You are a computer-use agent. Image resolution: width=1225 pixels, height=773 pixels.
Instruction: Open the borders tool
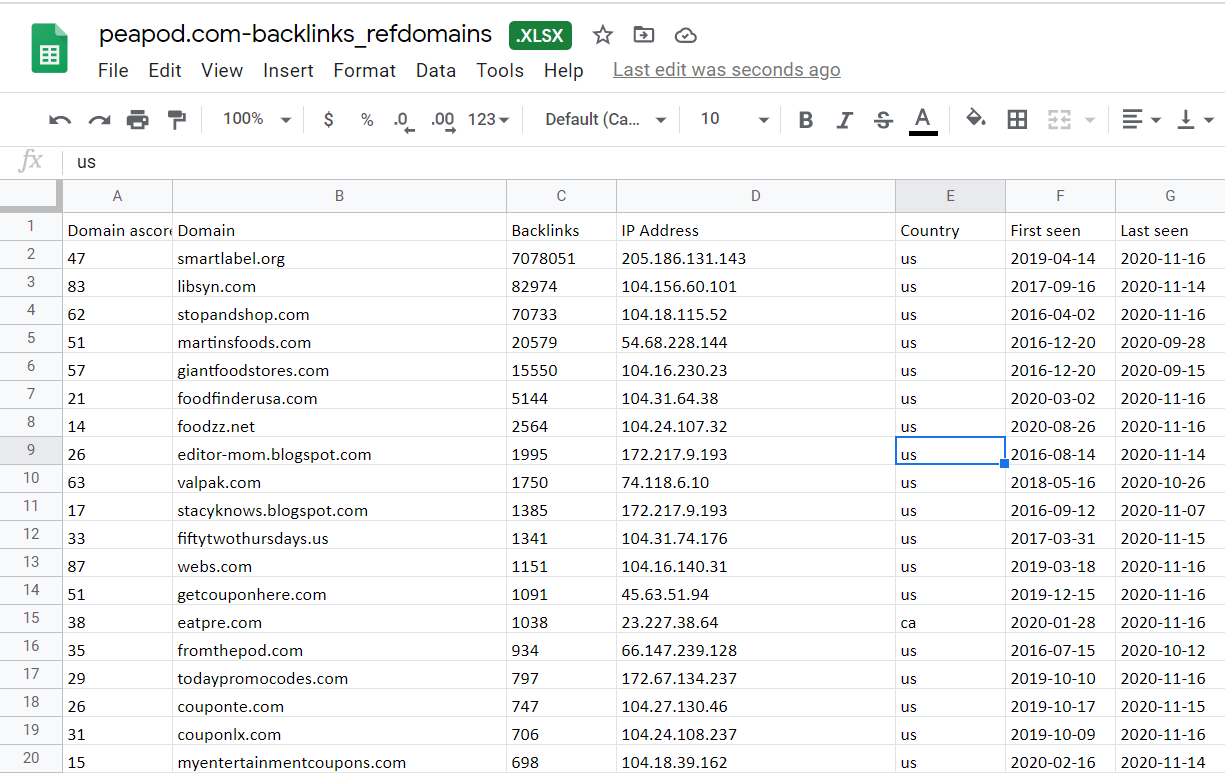1017,120
